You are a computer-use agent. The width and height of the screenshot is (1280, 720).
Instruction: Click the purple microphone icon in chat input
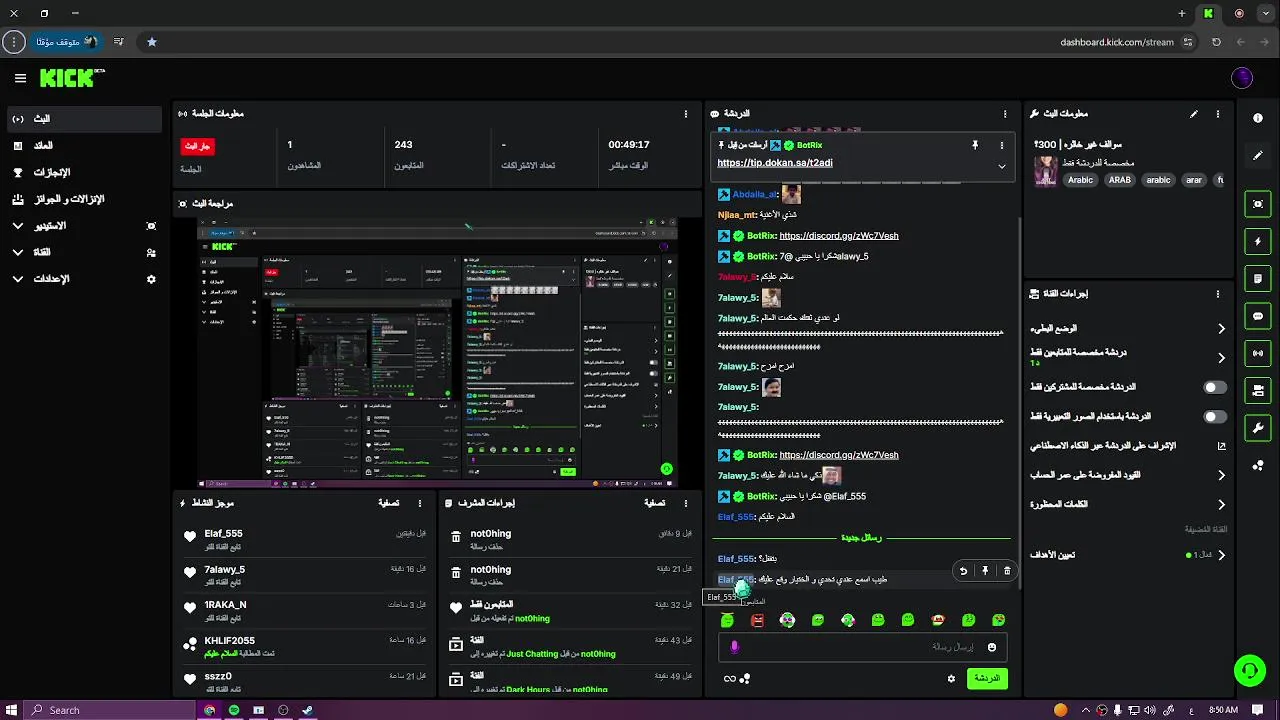click(x=735, y=647)
